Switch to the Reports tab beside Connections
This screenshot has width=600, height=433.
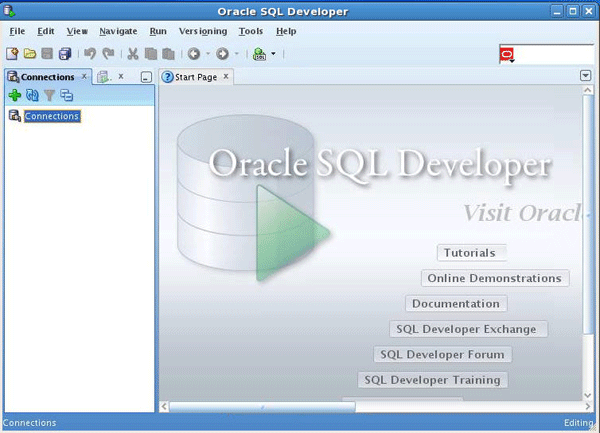coord(104,77)
